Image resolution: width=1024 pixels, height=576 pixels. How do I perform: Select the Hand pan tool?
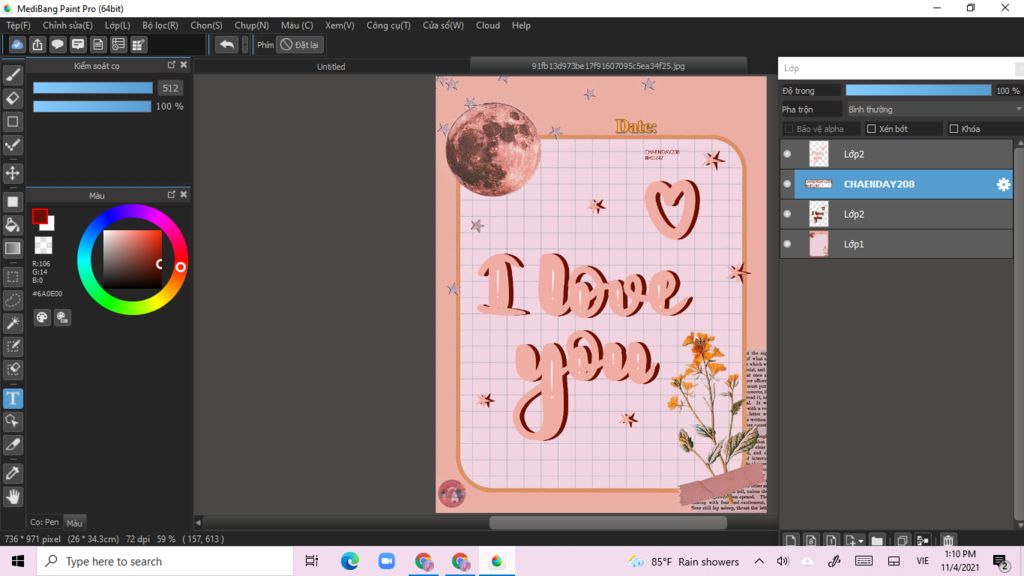(x=12, y=497)
